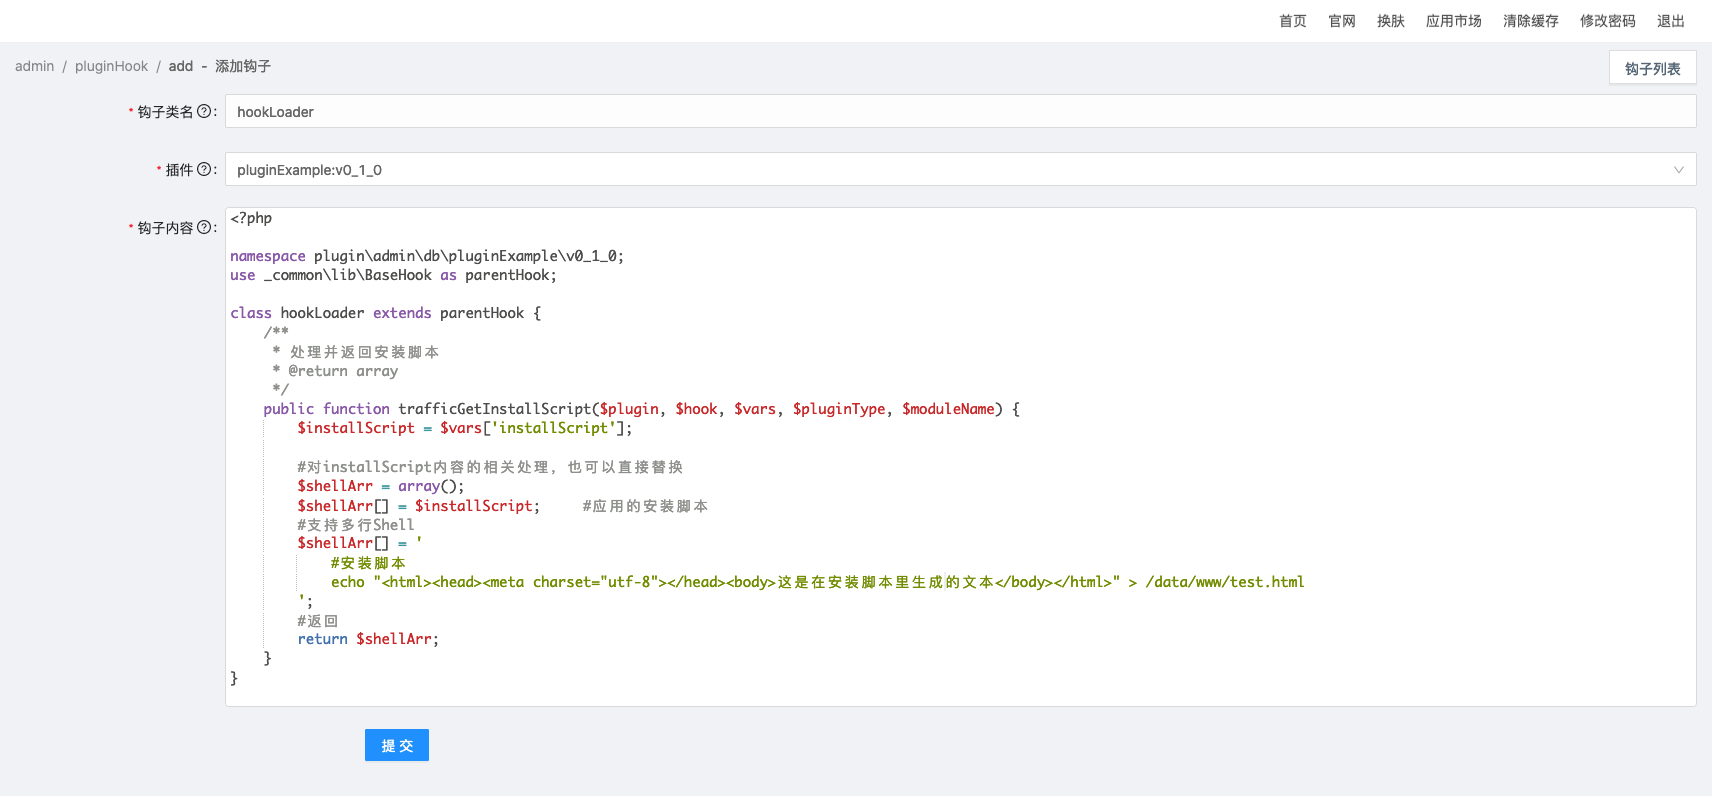Navigate to the admin breadcrumb
The image size is (1712, 796).
coord(35,66)
